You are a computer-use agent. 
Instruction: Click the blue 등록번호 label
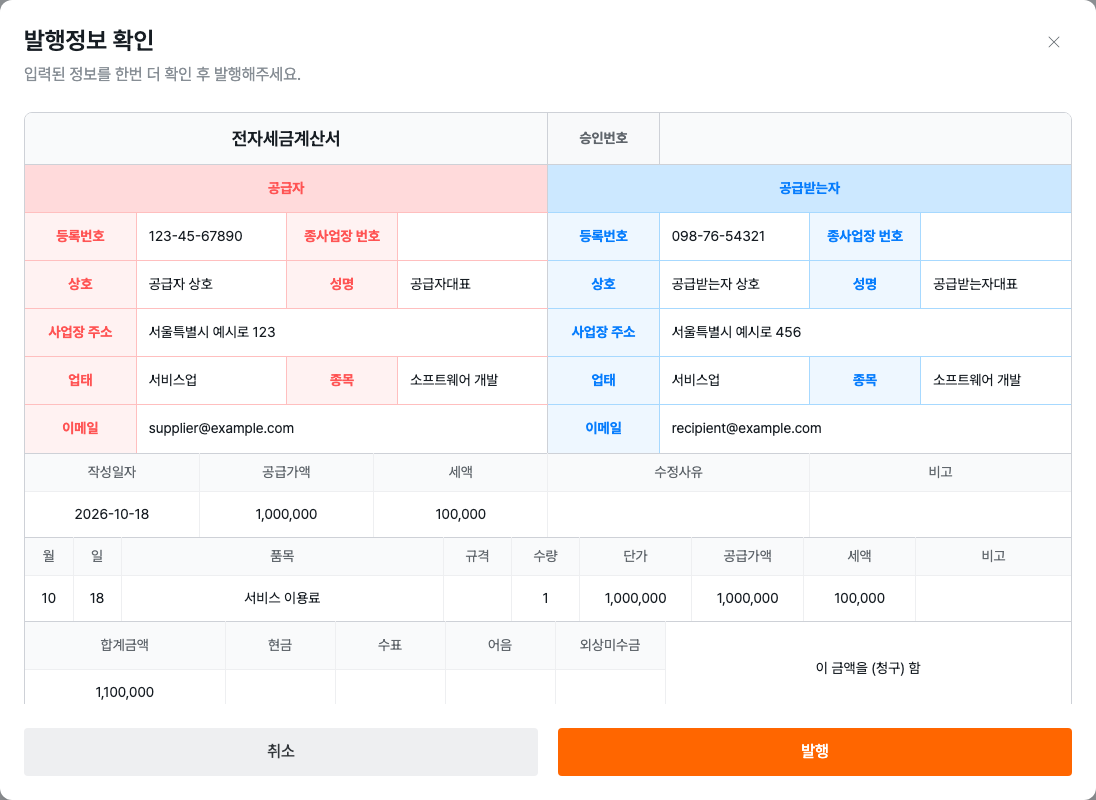point(603,236)
